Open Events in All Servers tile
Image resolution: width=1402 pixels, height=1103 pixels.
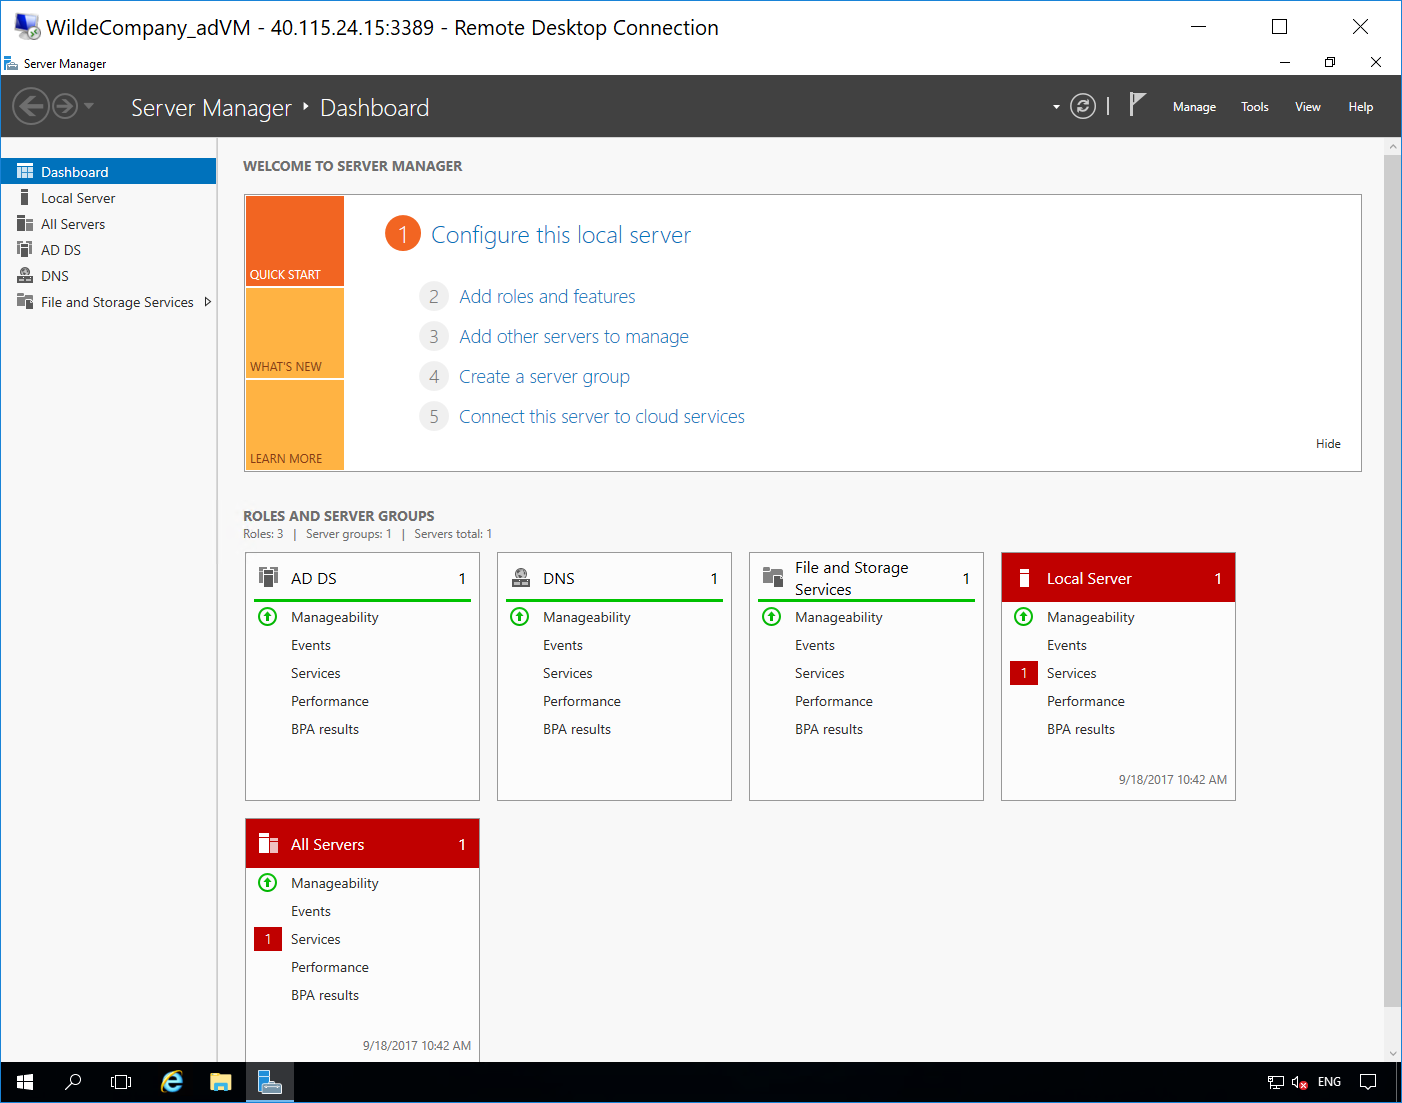(x=311, y=911)
